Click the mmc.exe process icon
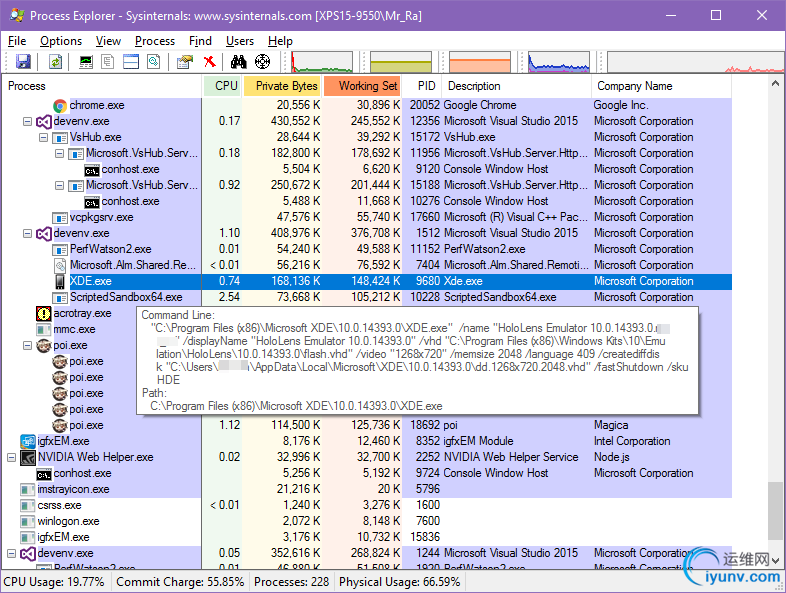786x593 pixels. (44, 329)
